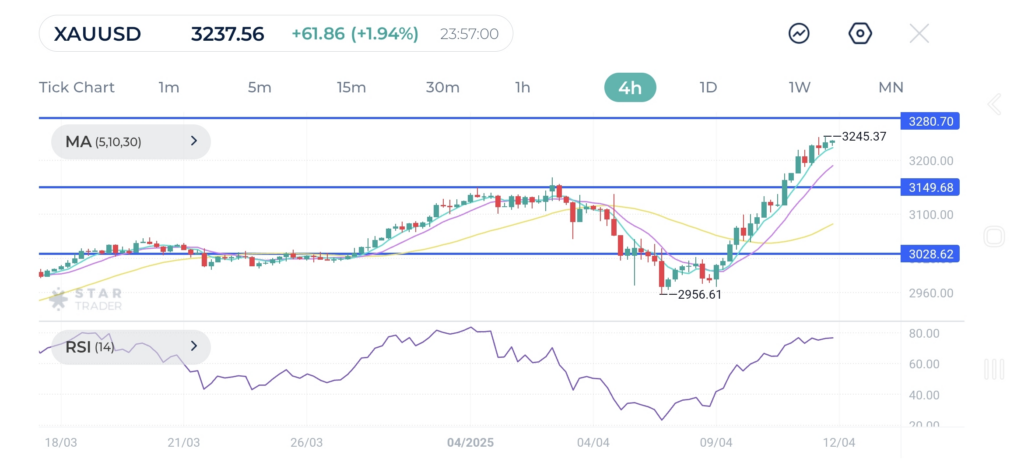This screenshot has height=473, width=1024.
Task: Close the chart with the X icon
Action: 919,34
